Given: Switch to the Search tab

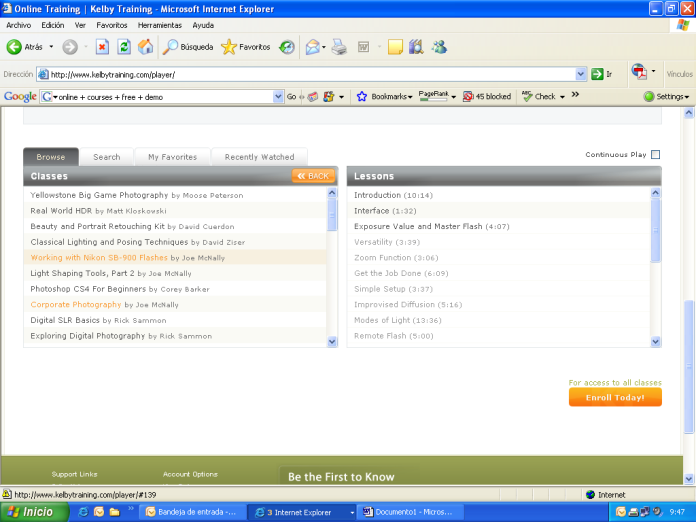Looking at the screenshot, I should pyautogui.click(x=107, y=157).
